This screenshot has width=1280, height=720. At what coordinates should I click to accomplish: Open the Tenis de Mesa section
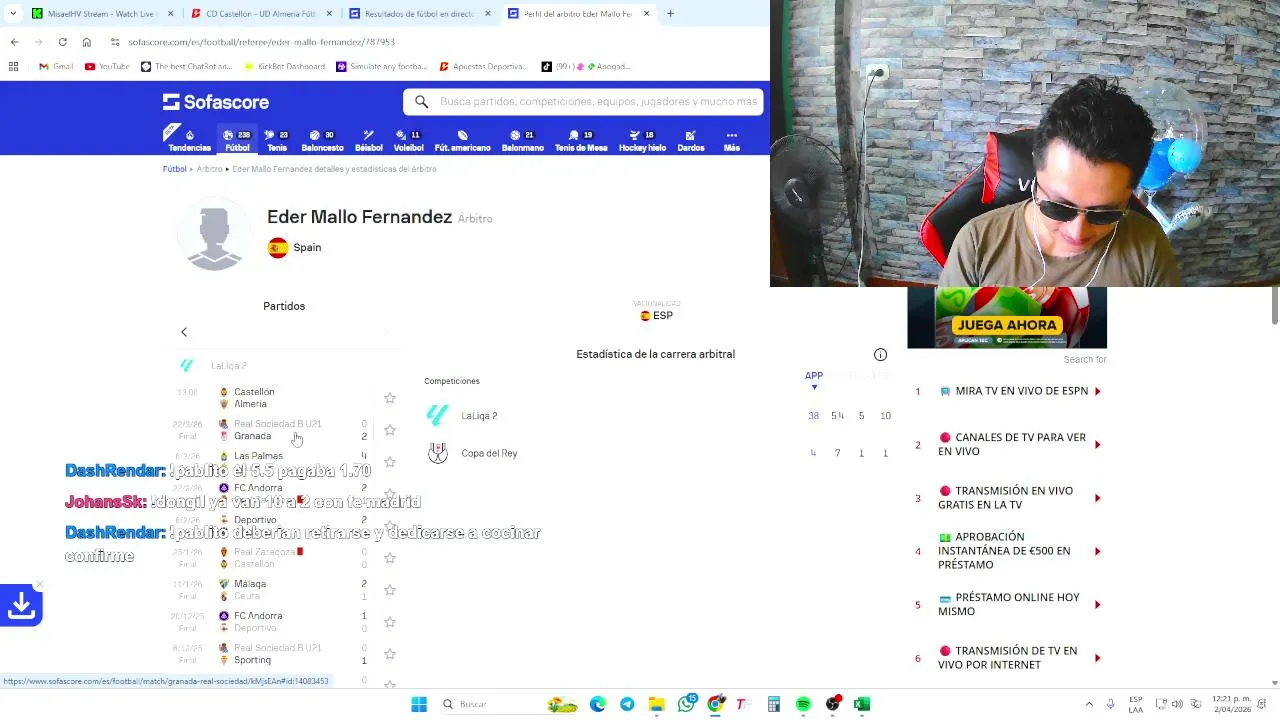coord(581,140)
